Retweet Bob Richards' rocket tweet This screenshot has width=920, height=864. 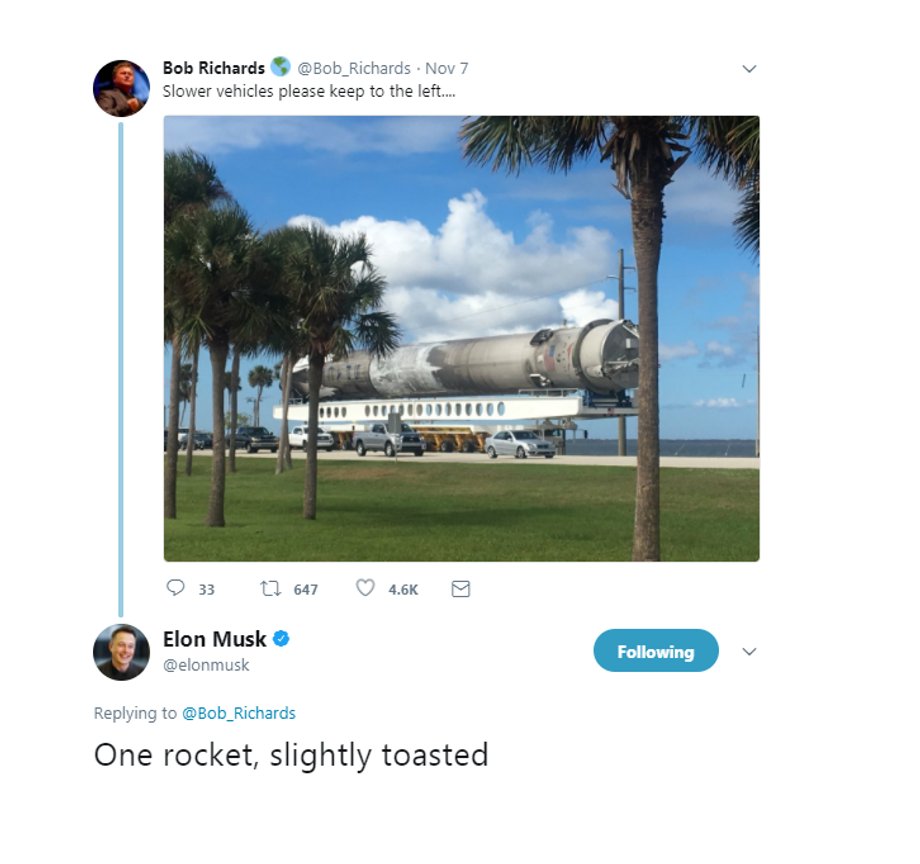270,588
